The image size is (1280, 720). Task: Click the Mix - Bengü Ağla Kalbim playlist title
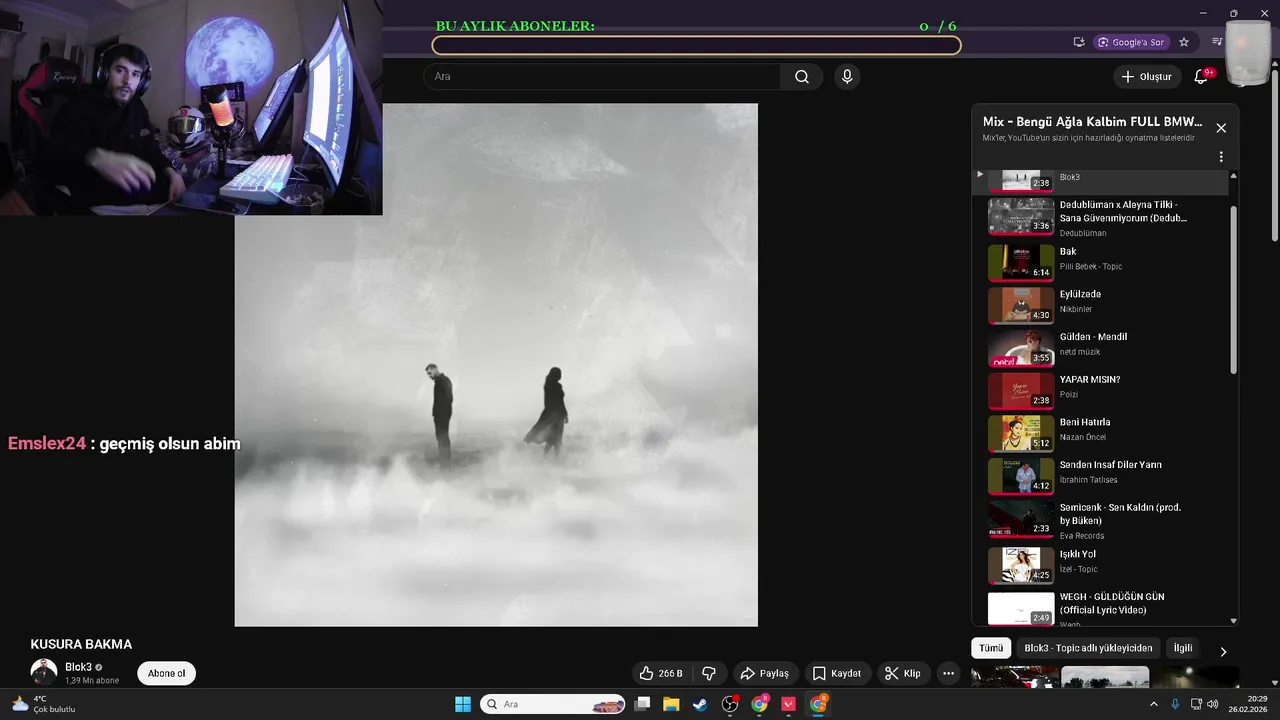[x=1092, y=121]
